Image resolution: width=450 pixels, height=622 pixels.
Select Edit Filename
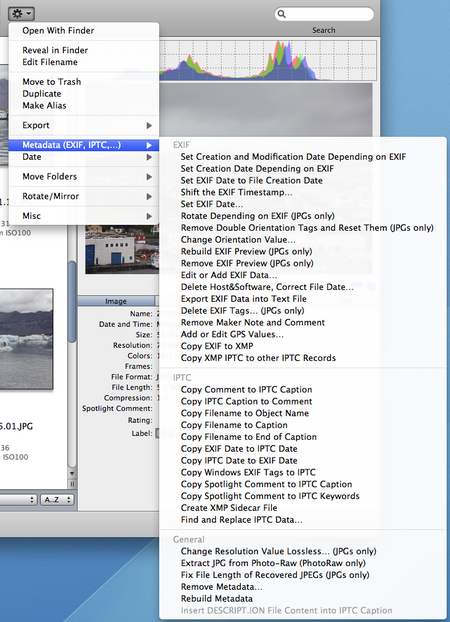click(84, 62)
